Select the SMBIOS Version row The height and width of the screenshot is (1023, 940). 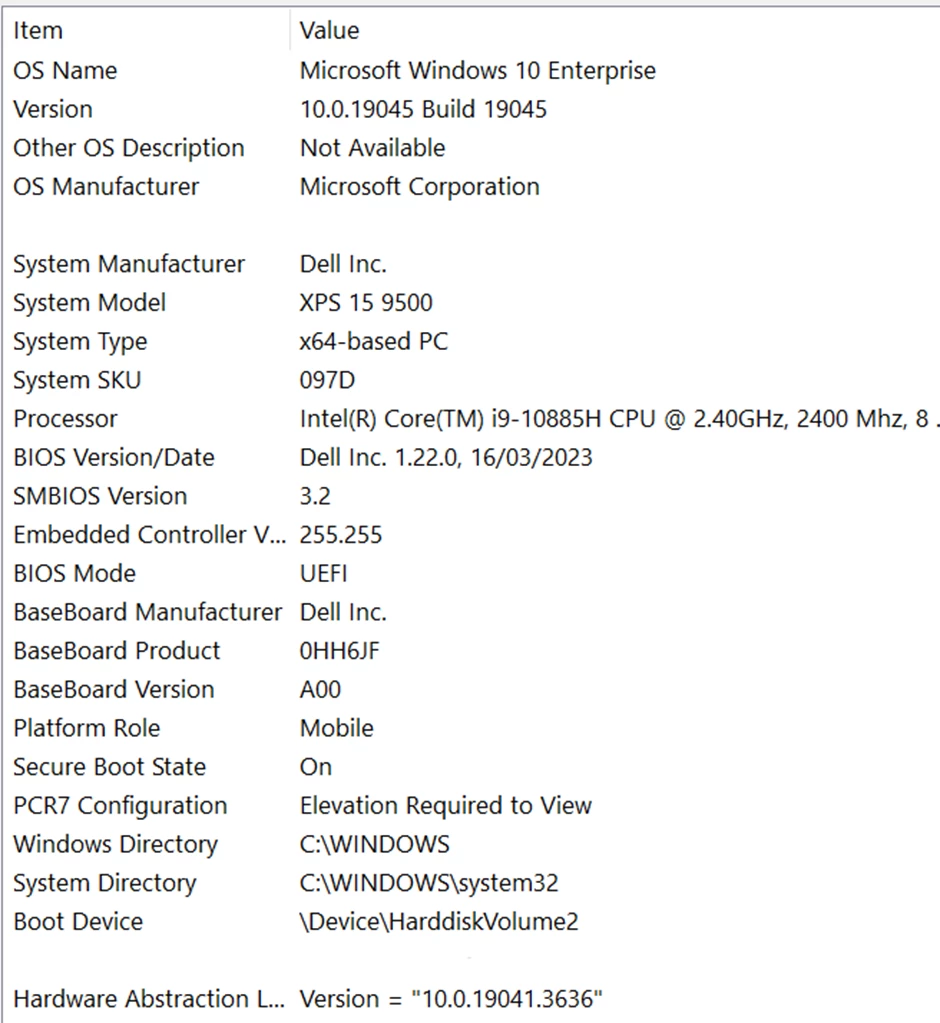(x=471, y=496)
